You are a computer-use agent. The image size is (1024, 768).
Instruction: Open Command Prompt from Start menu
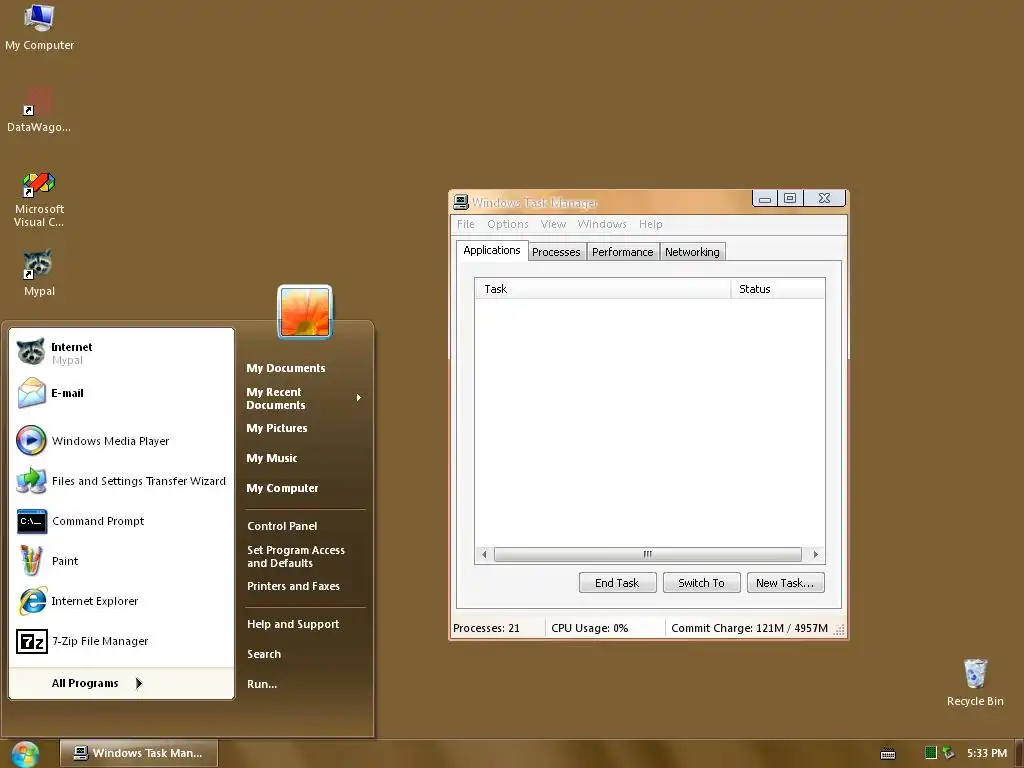pos(121,521)
